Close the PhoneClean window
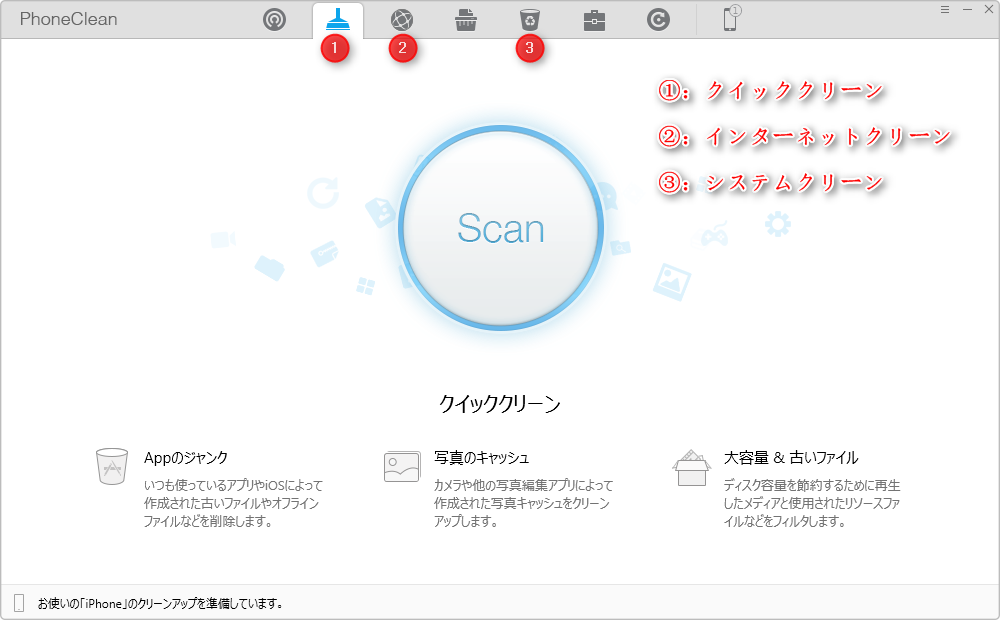 [989, 9]
